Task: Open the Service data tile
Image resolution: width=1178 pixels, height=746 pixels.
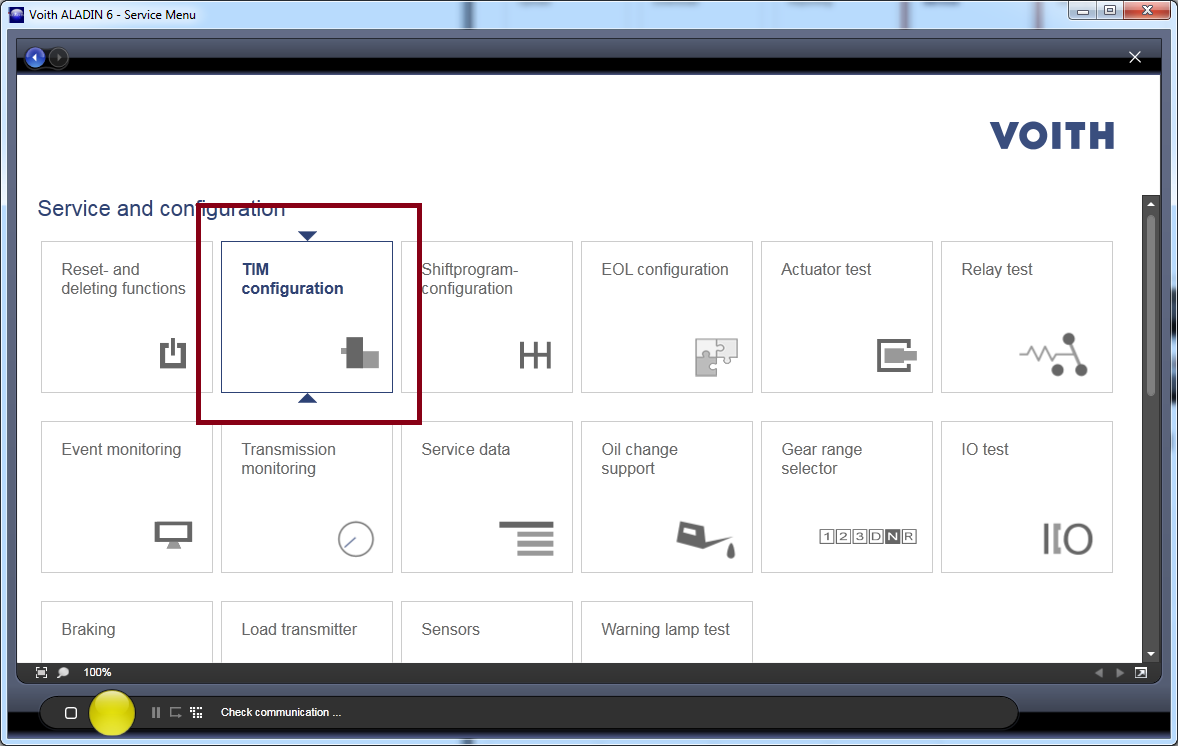Action: pyautogui.click(x=487, y=497)
